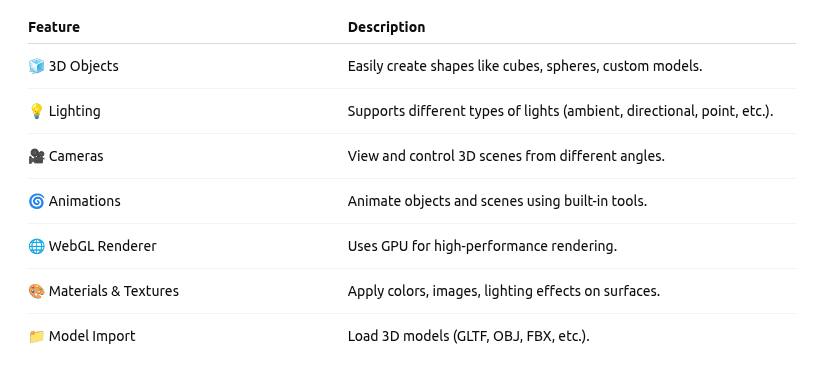Click the ice cube icon beside 3D Objects

pos(37,66)
